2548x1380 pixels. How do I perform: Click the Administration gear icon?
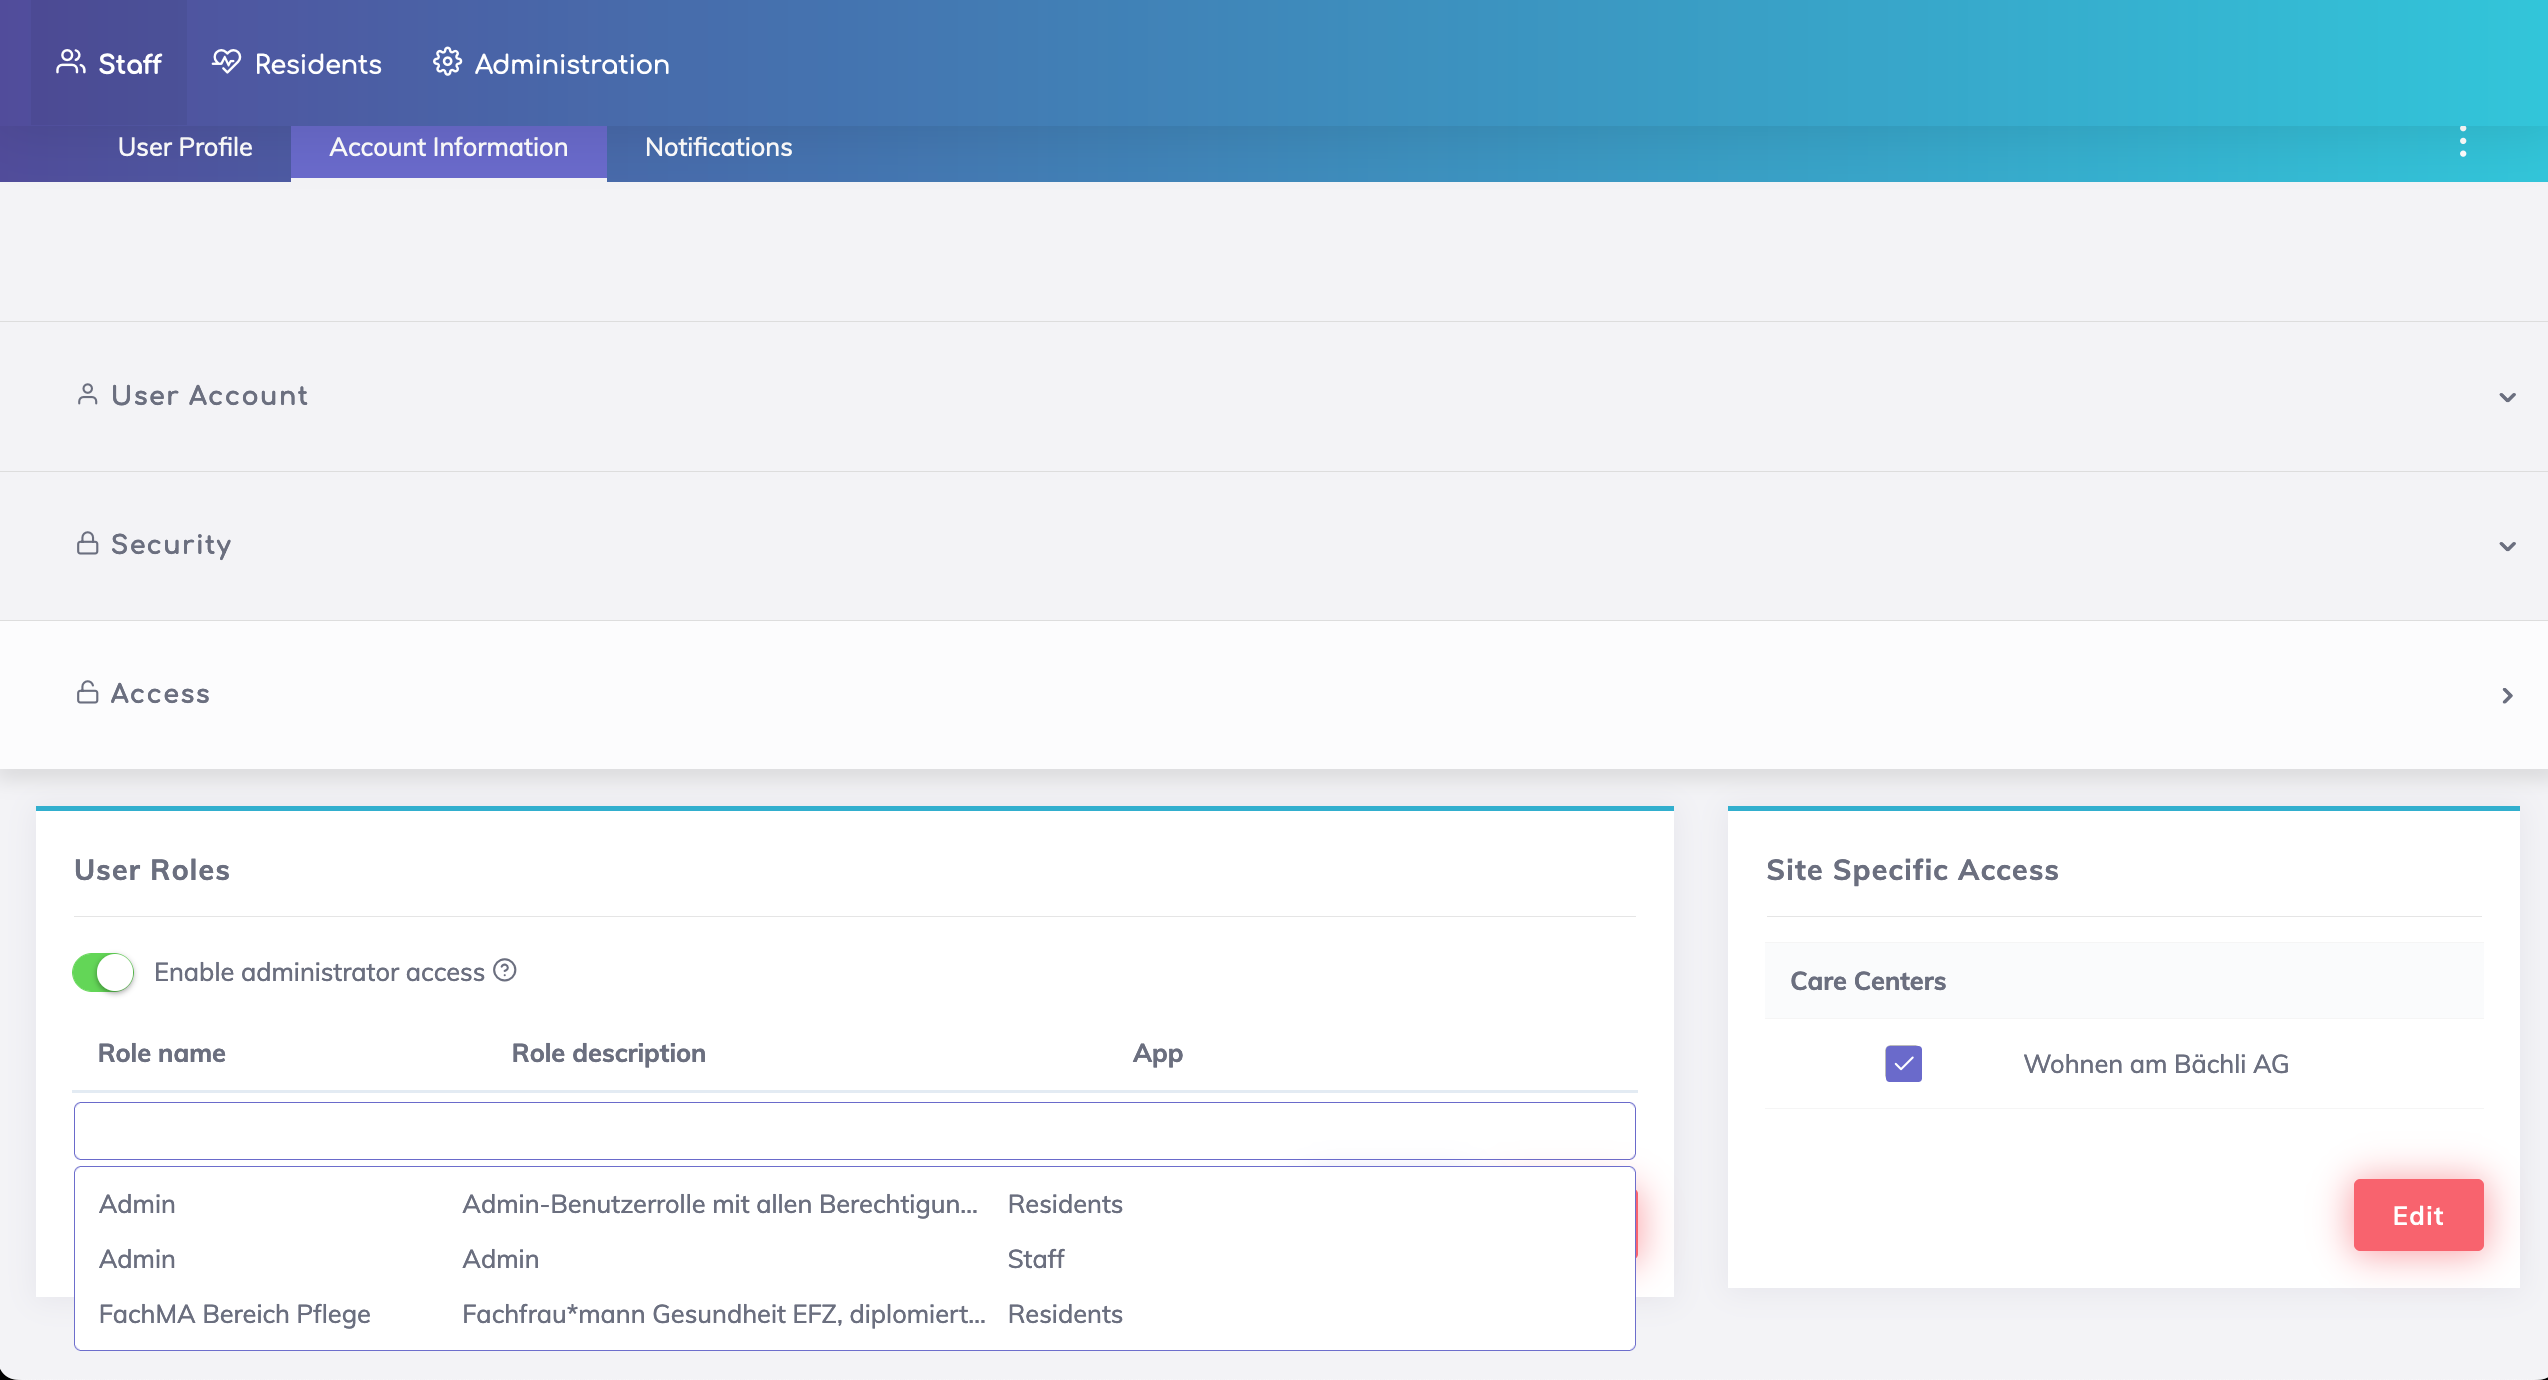pyautogui.click(x=447, y=62)
